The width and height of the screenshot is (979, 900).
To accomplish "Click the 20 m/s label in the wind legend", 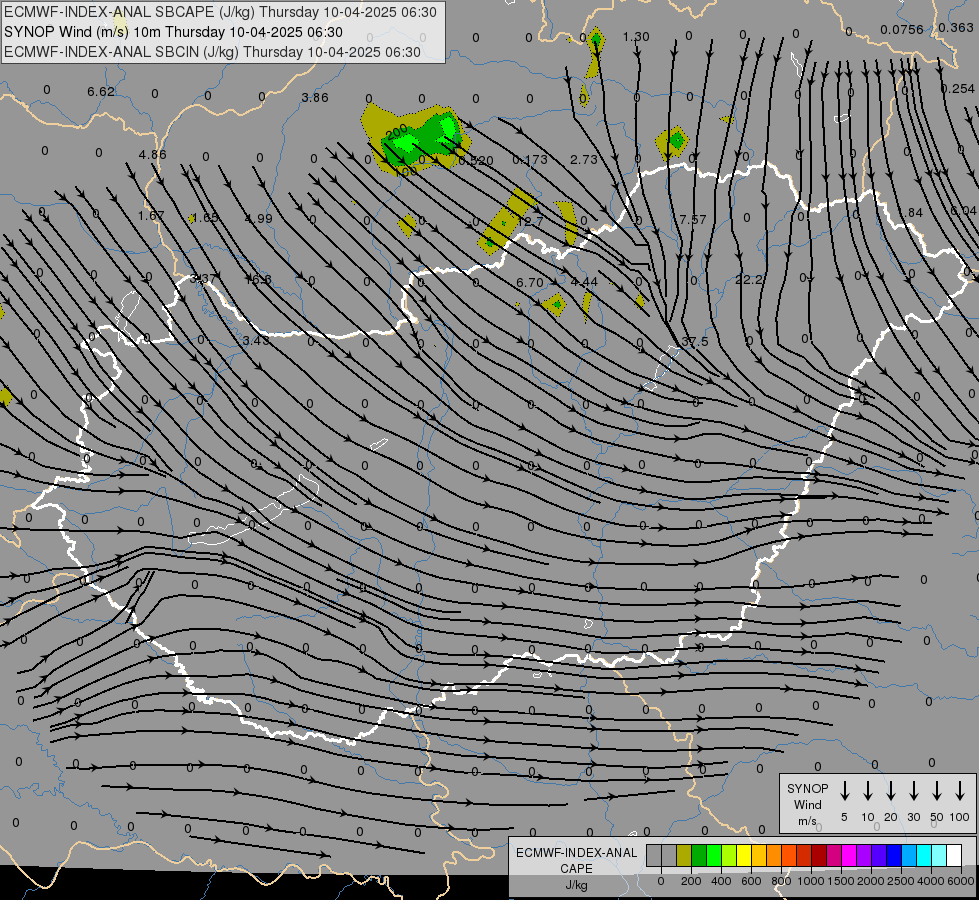I will pos(891,817).
